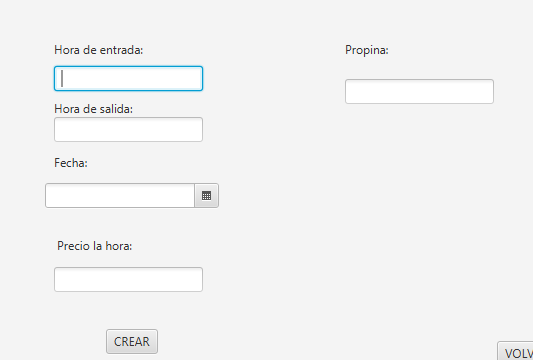Show the date popup using the grid icon

coord(207,195)
